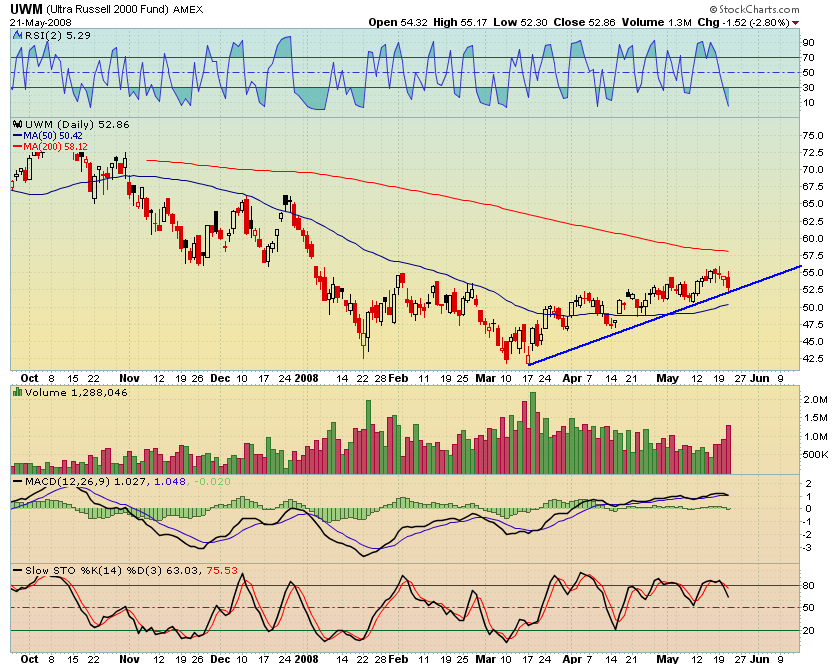Click the Volume 1.3M header value

(657, 22)
